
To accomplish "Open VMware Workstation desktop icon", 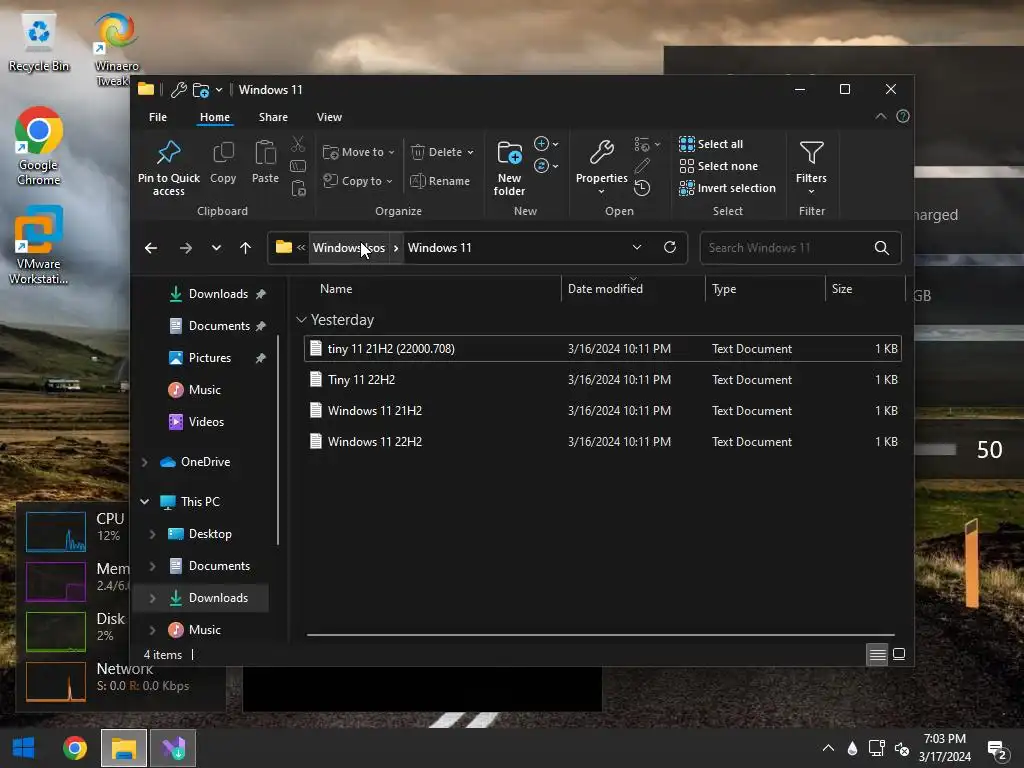I will pos(39,246).
